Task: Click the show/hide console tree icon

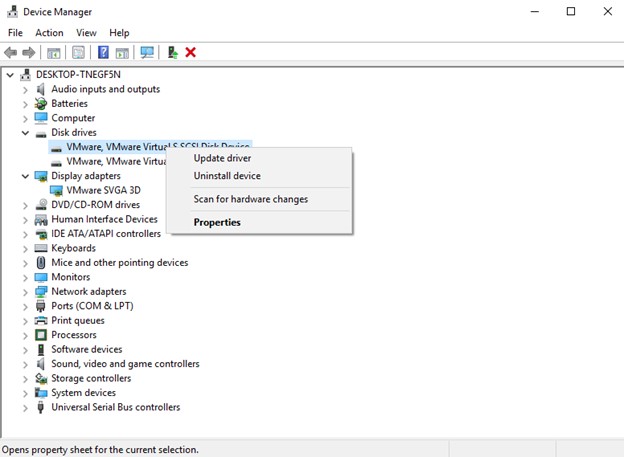Action: 54,52
